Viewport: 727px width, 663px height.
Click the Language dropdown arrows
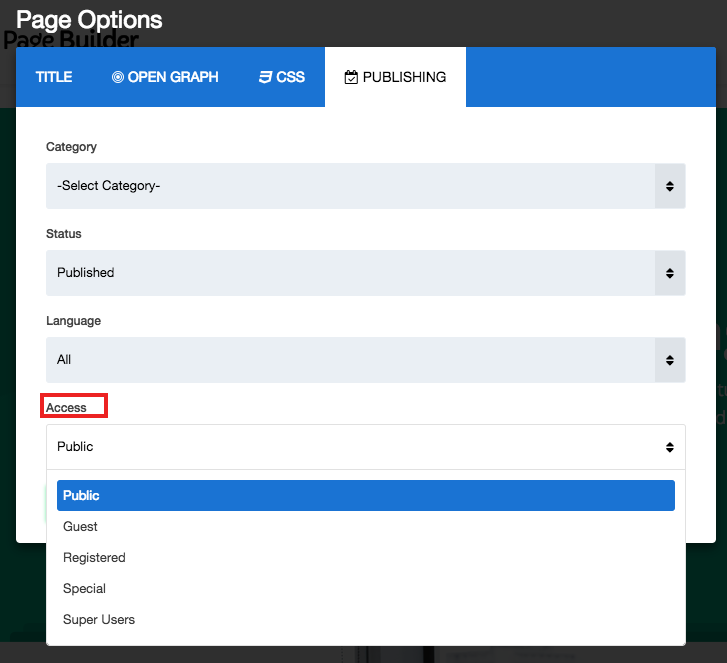[670, 360]
